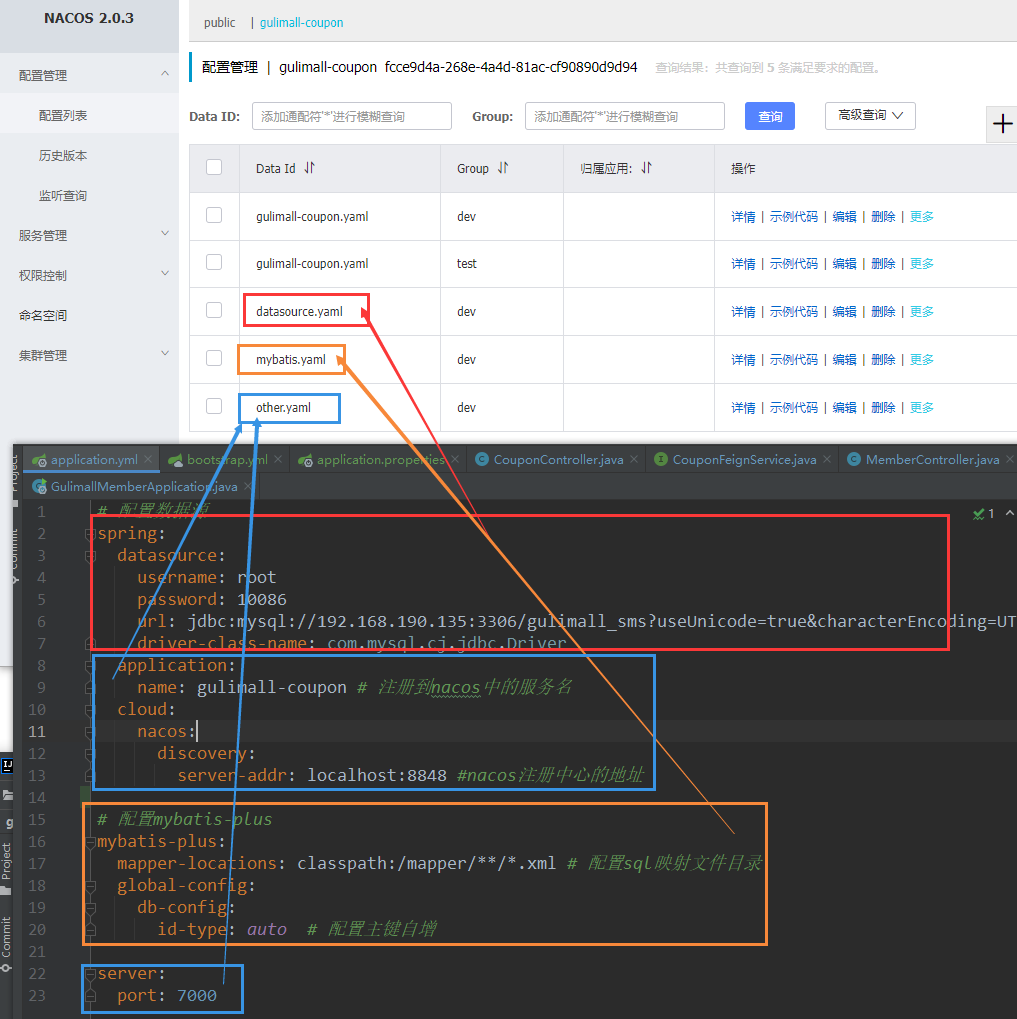The width and height of the screenshot is (1017, 1019).
Task: Expand the 服务管理 sidebar section
Action: tap(89, 235)
